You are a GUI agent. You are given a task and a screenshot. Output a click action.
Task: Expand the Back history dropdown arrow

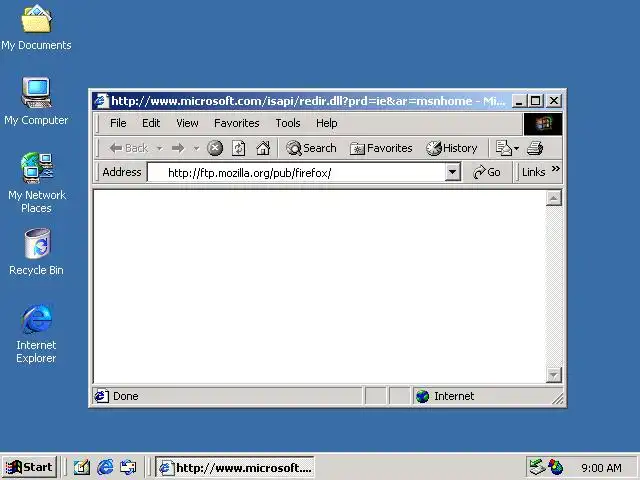point(160,148)
